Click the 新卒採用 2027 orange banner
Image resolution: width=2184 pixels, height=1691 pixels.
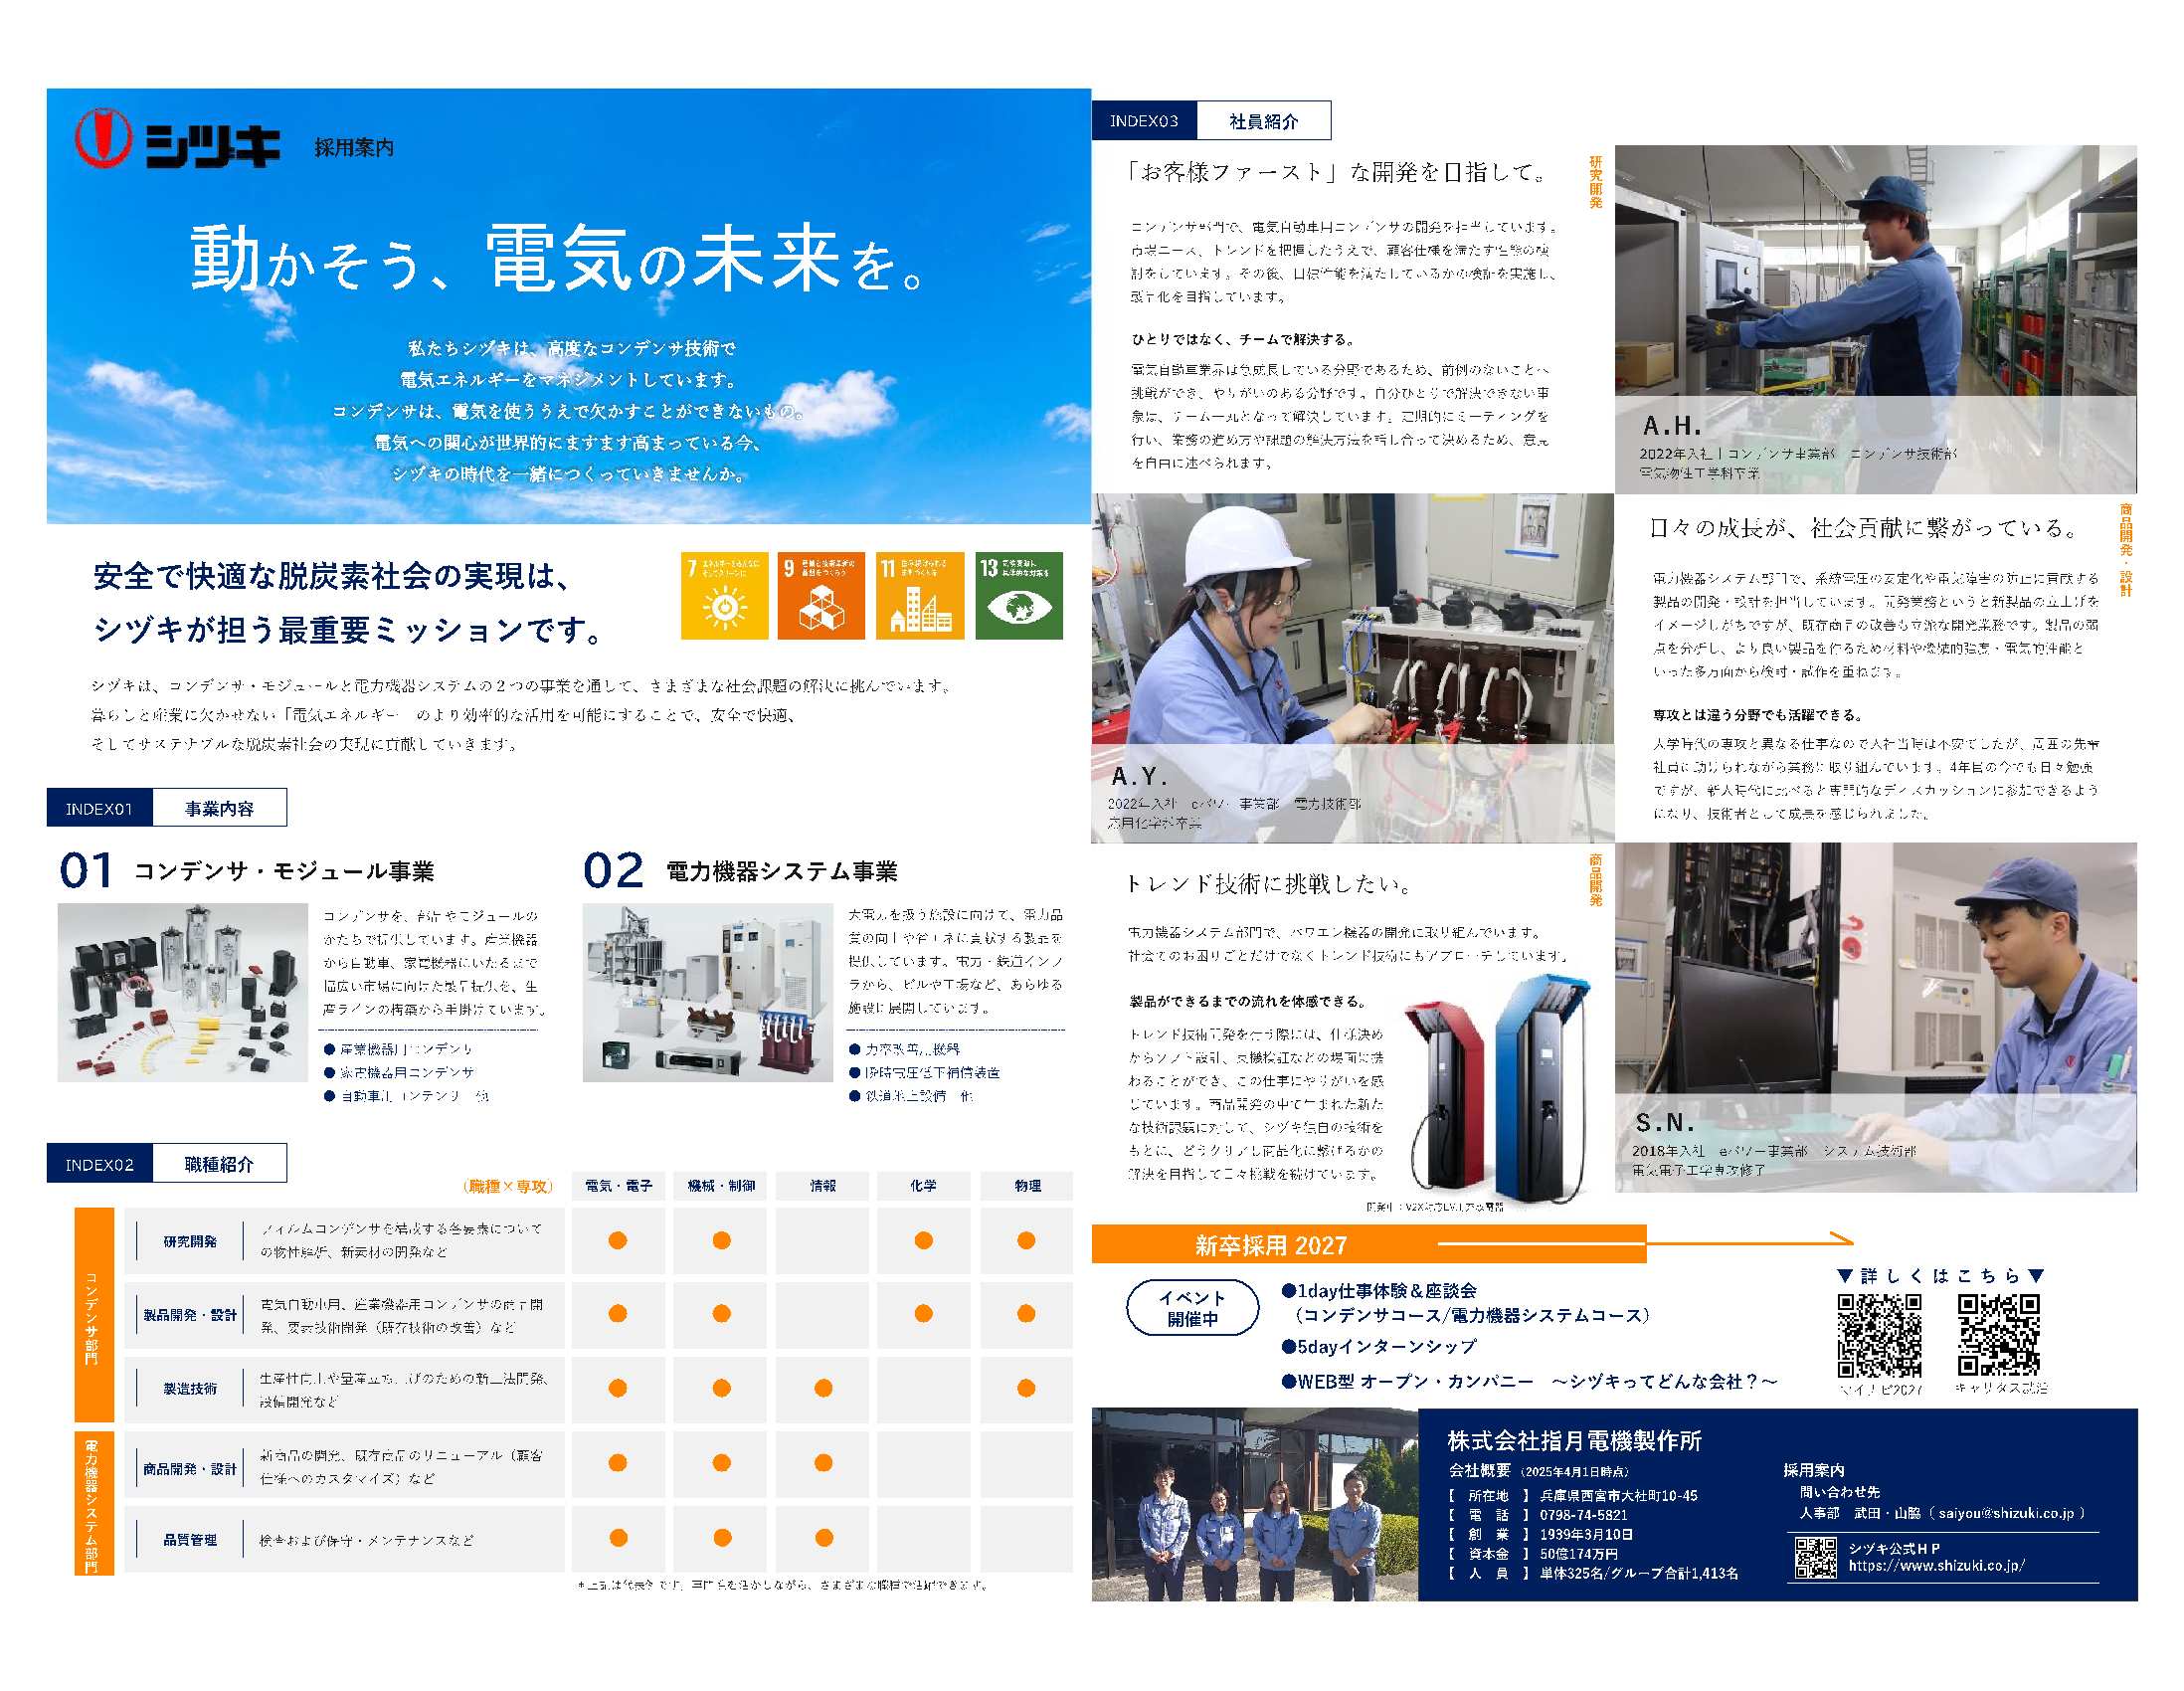coord(1368,1244)
